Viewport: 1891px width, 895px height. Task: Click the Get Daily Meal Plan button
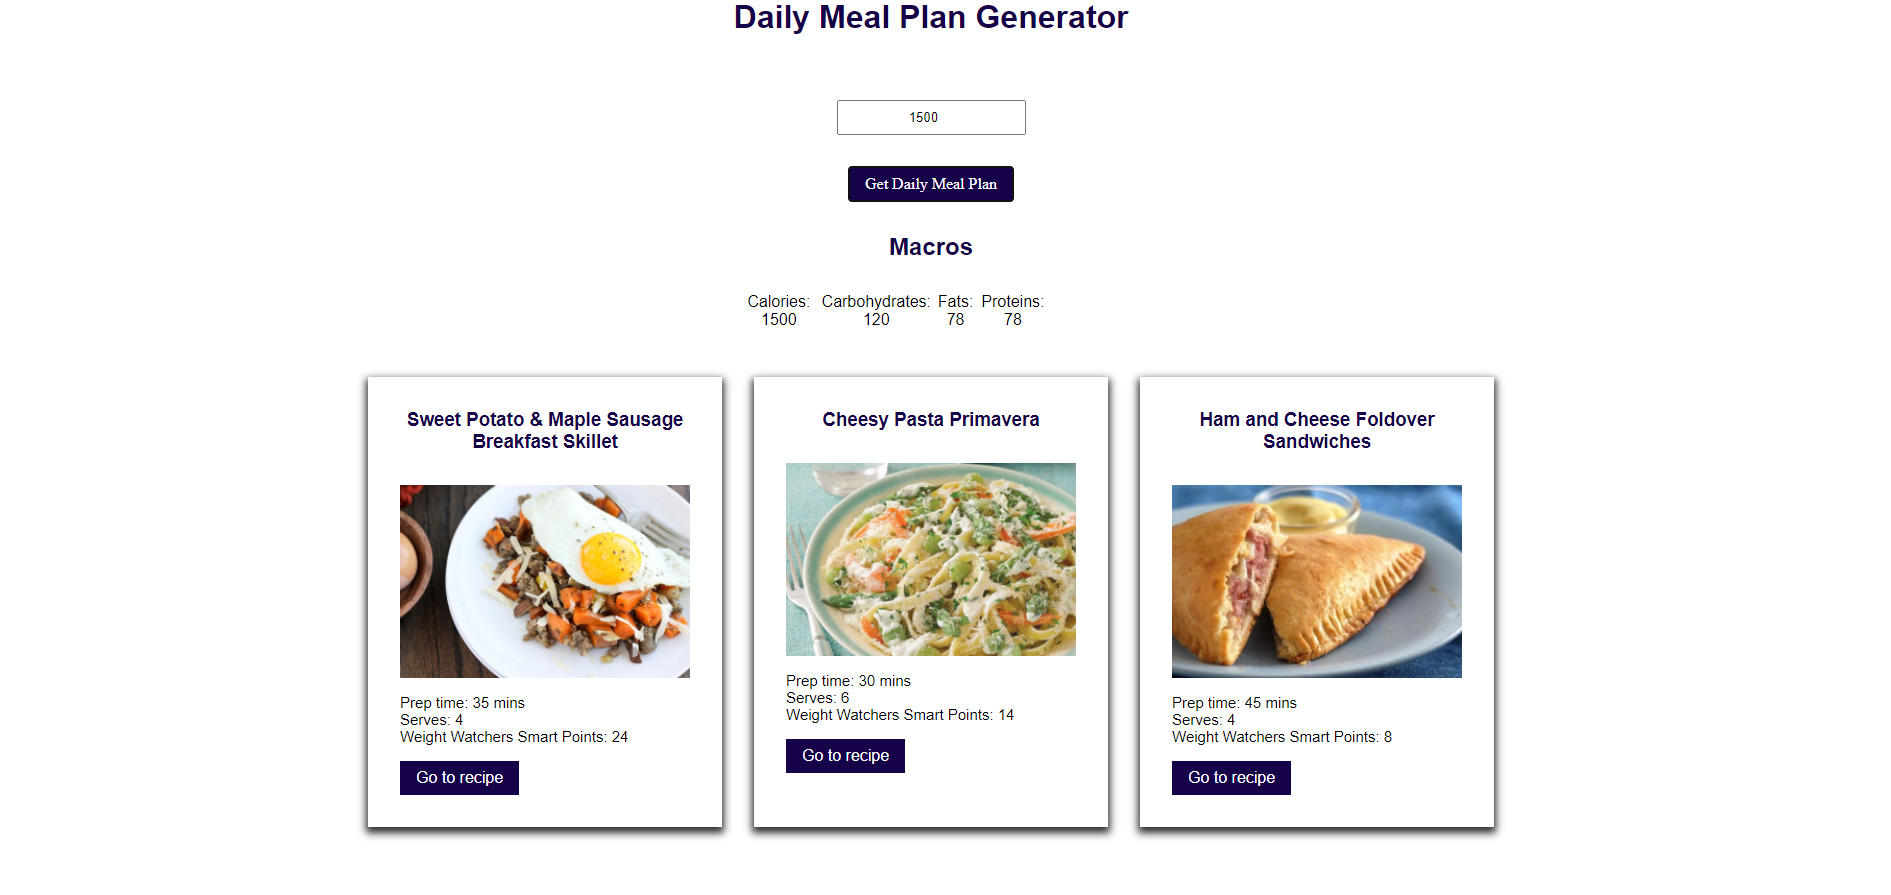pyautogui.click(x=931, y=184)
